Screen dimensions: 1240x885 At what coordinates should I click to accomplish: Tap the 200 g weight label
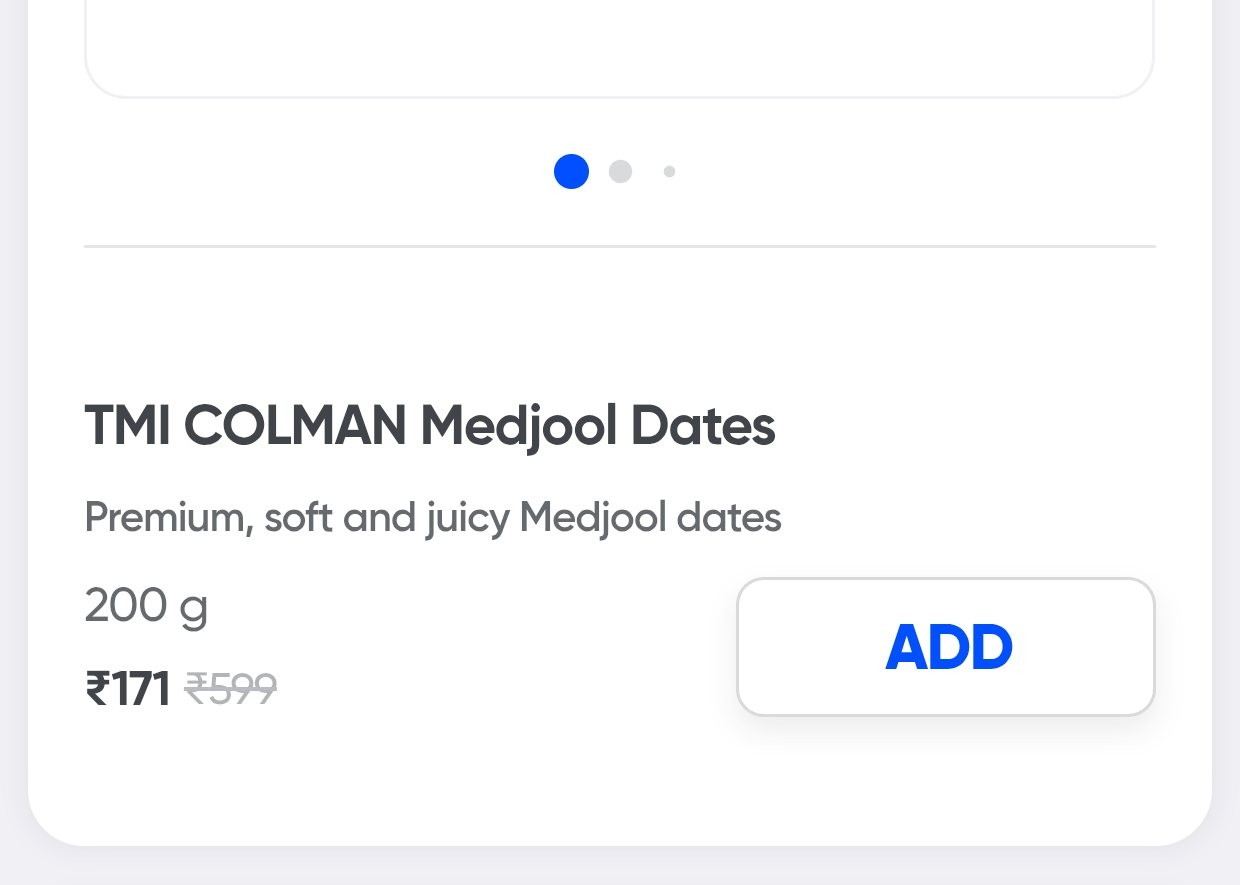tap(146, 605)
